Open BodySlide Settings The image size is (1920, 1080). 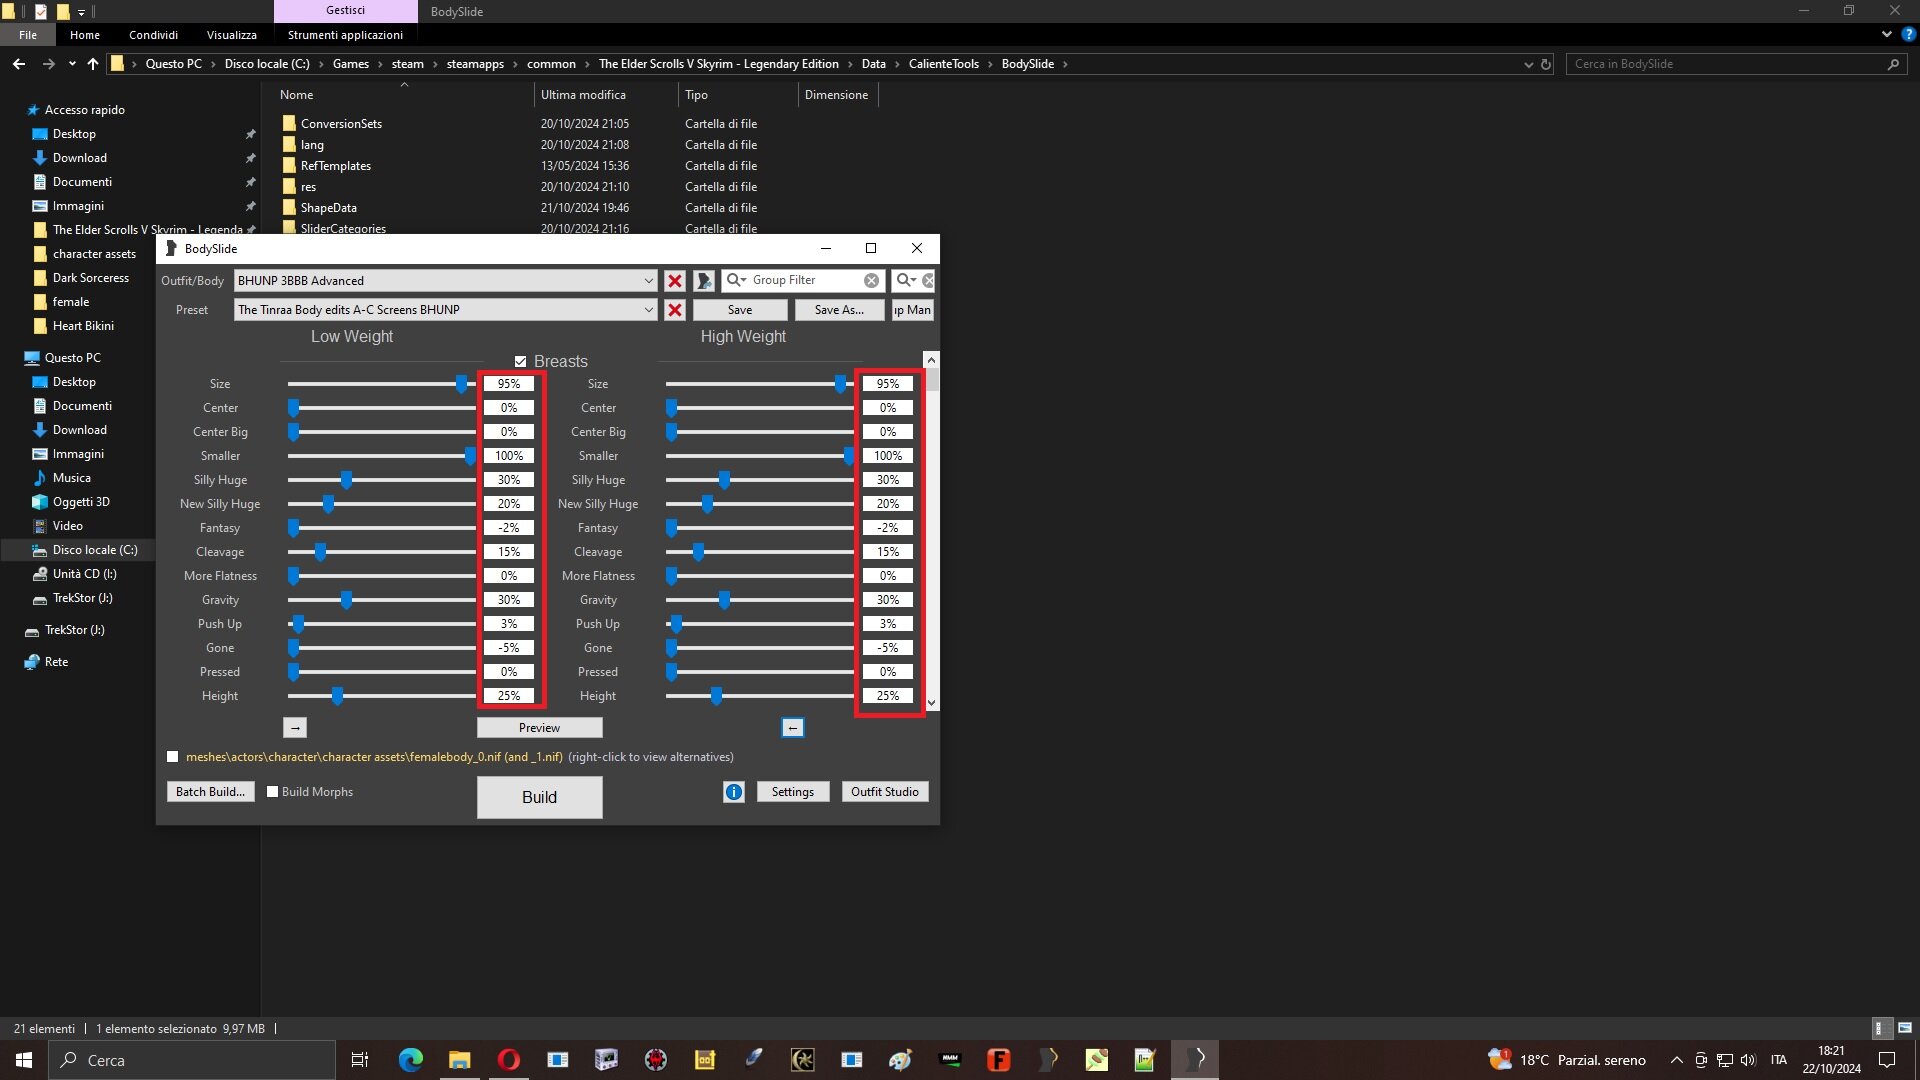(x=793, y=792)
